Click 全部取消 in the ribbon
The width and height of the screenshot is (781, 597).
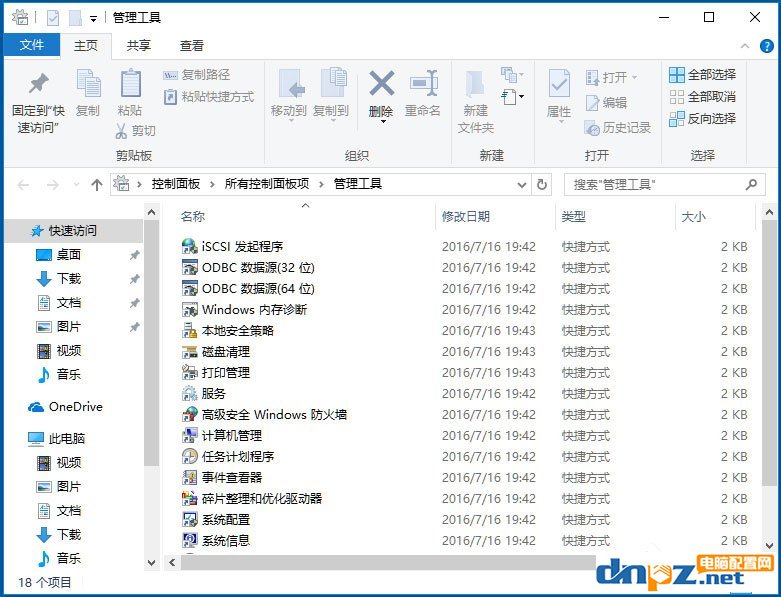(702, 97)
